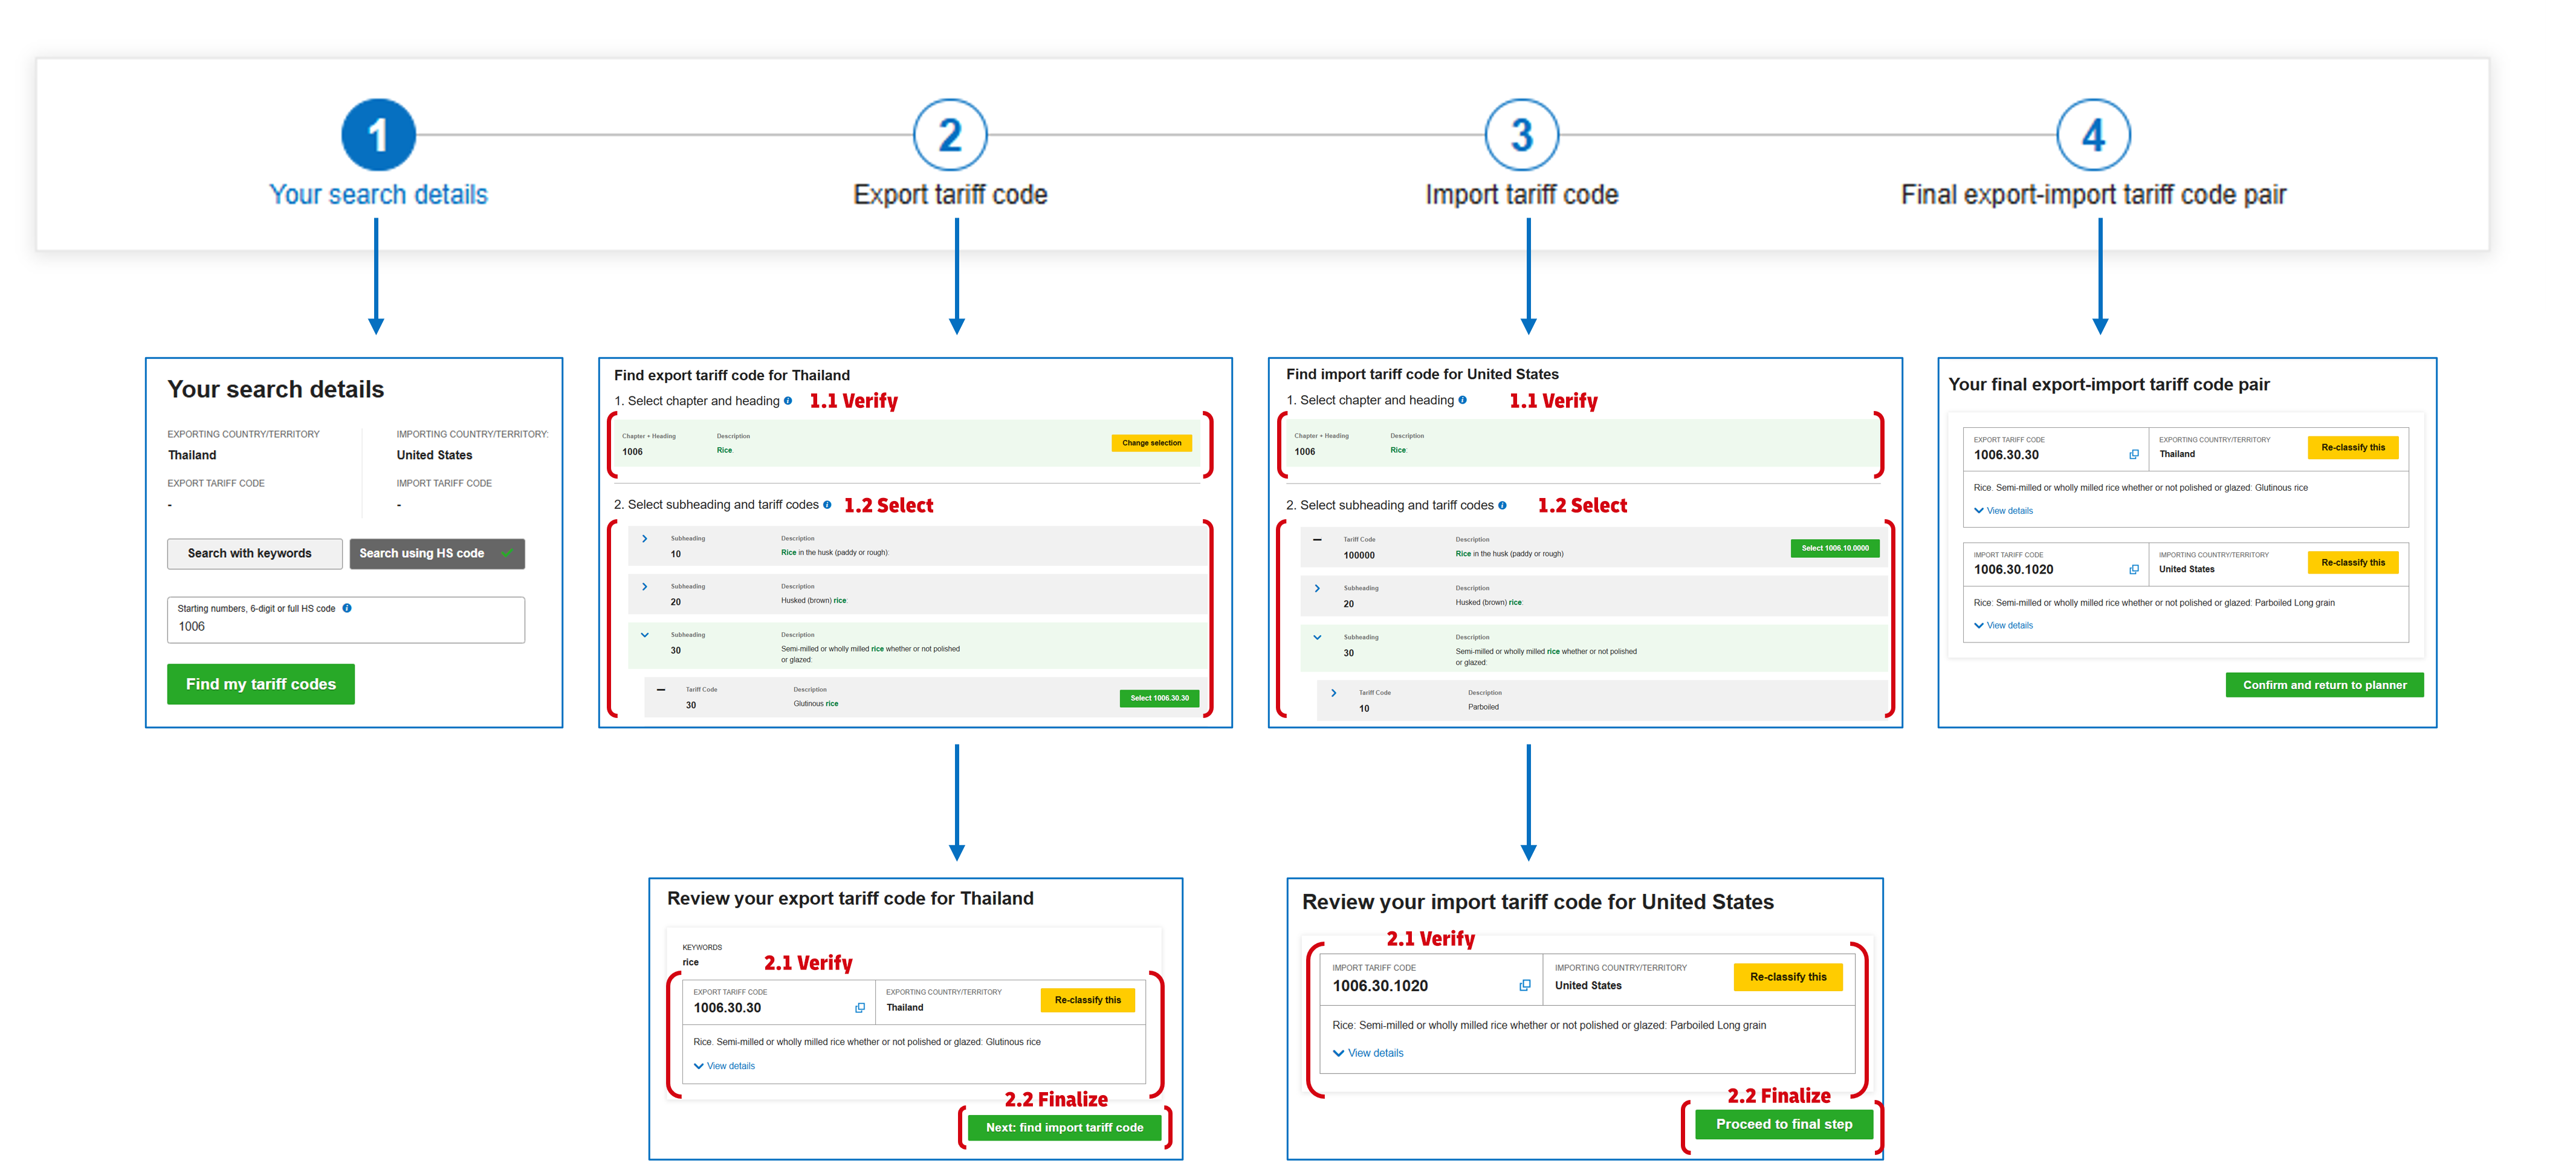Expand tariff code 10 Parboiled row

(x=1333, y=693)
